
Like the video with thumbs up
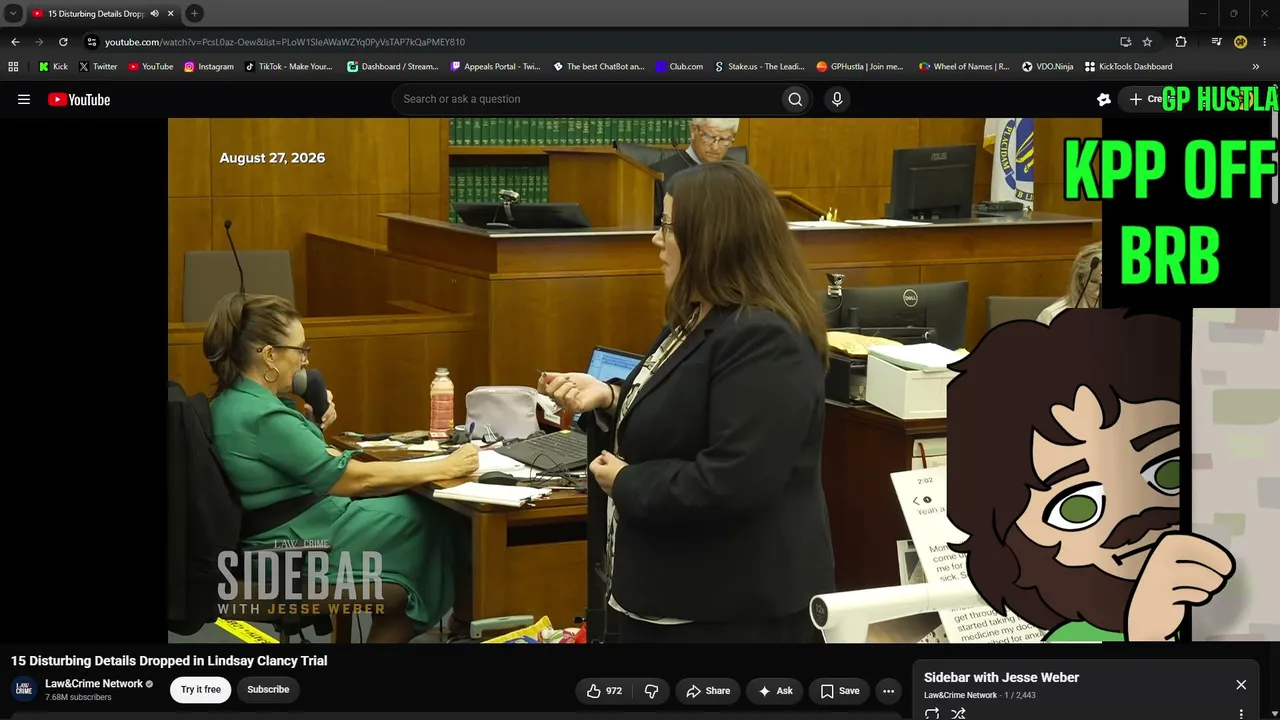click(604, 691)
